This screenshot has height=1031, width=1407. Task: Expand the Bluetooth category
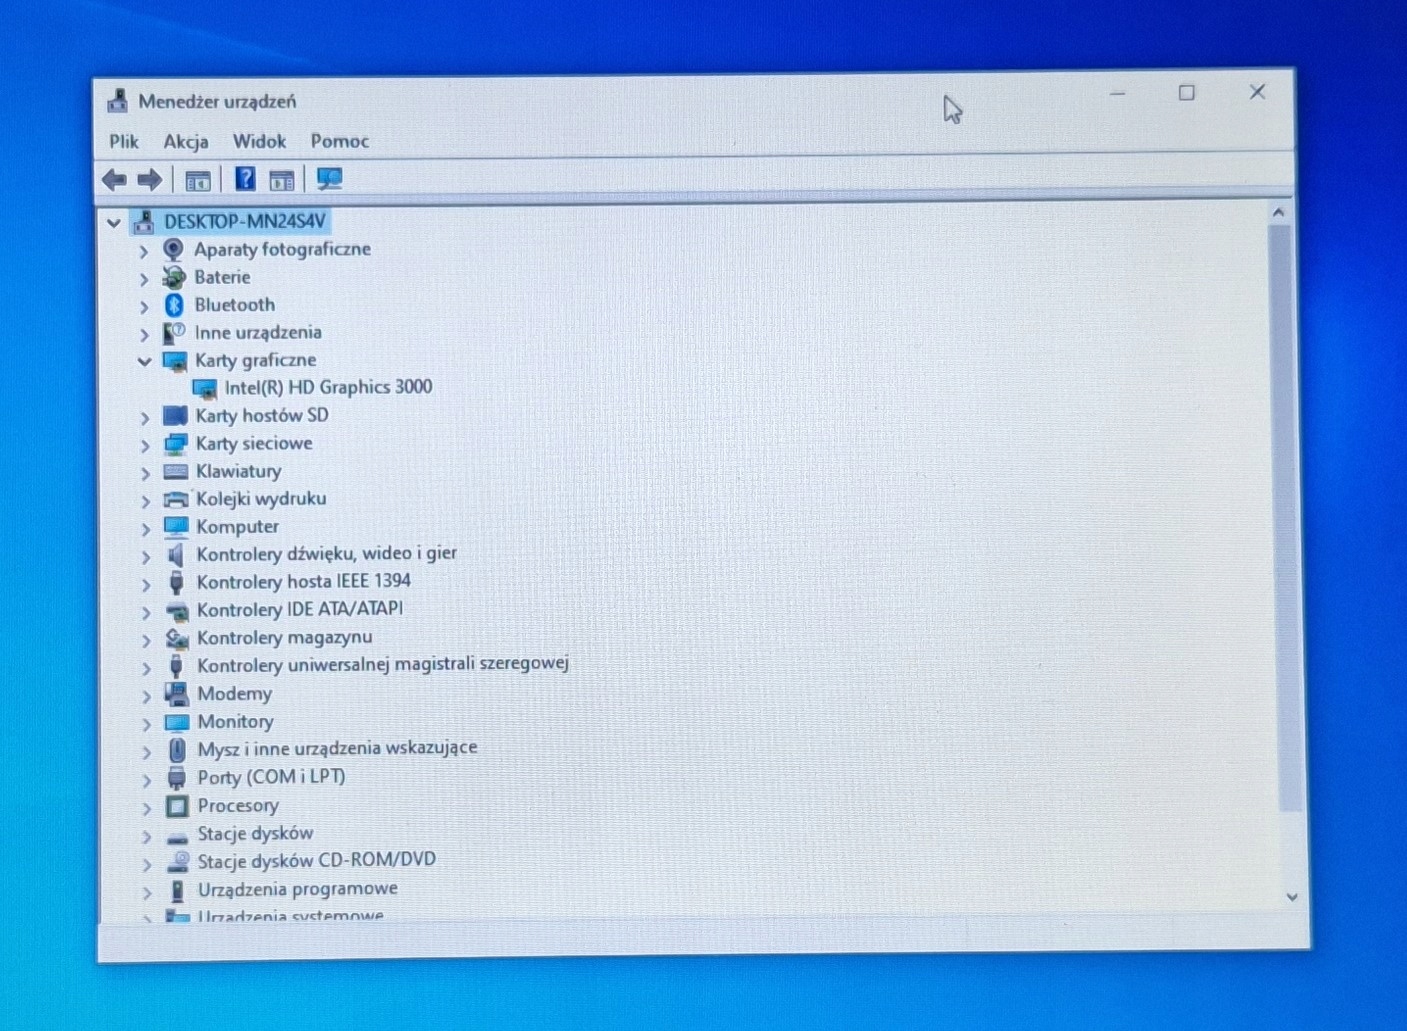(144, 307)
